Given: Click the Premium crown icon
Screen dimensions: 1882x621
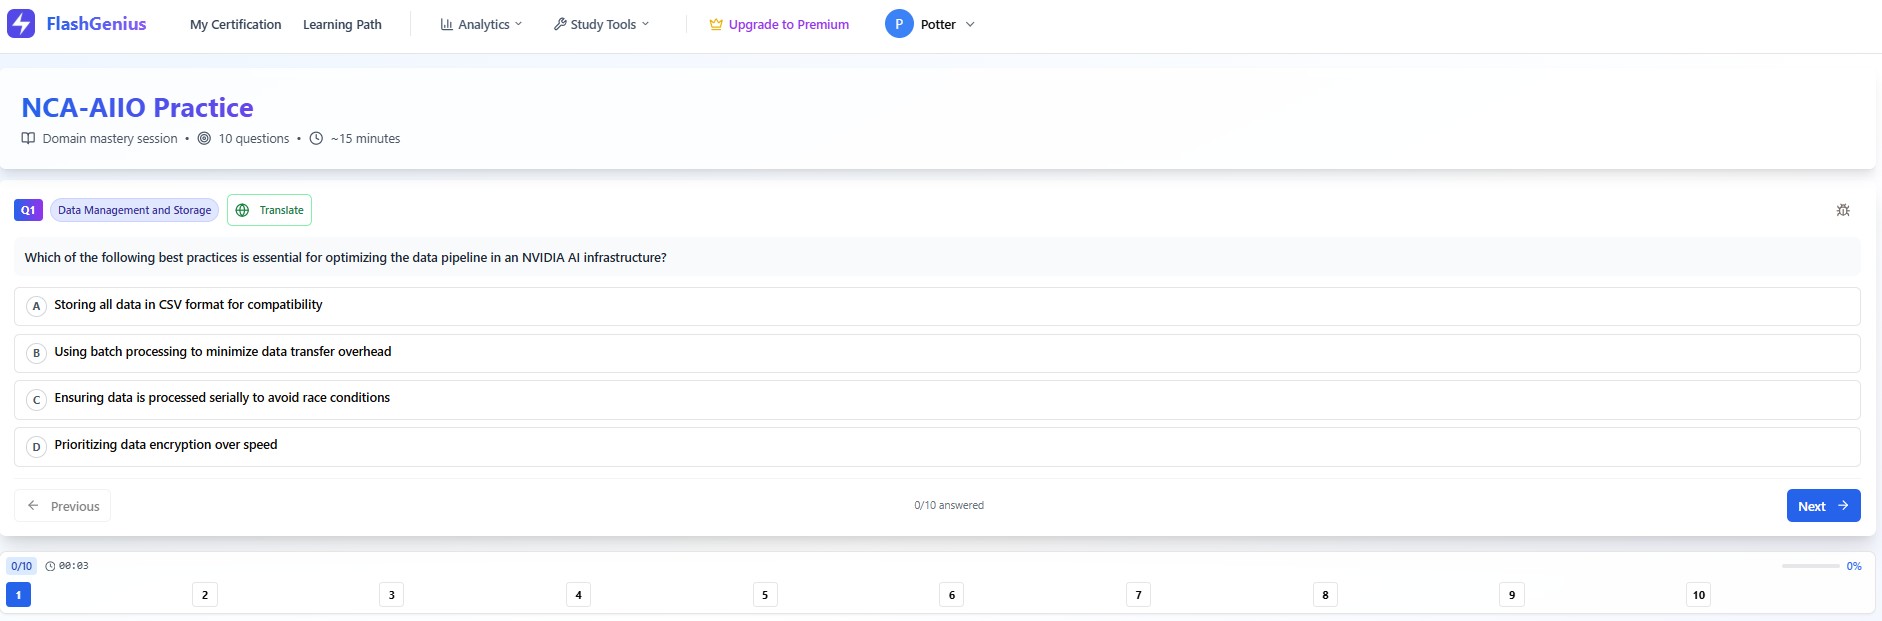Looking at the screenshot, I should [716, 24].
